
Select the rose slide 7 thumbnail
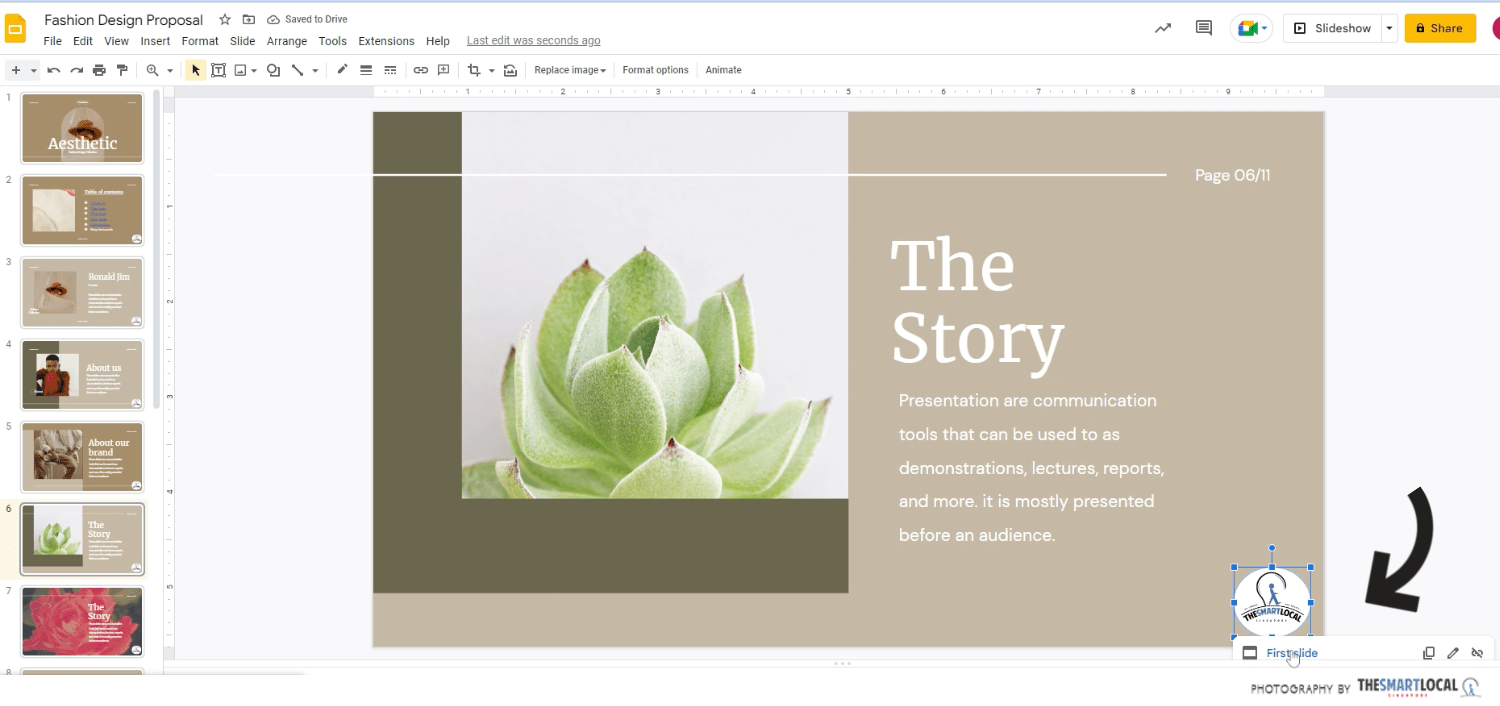click(x=82, y=620)
